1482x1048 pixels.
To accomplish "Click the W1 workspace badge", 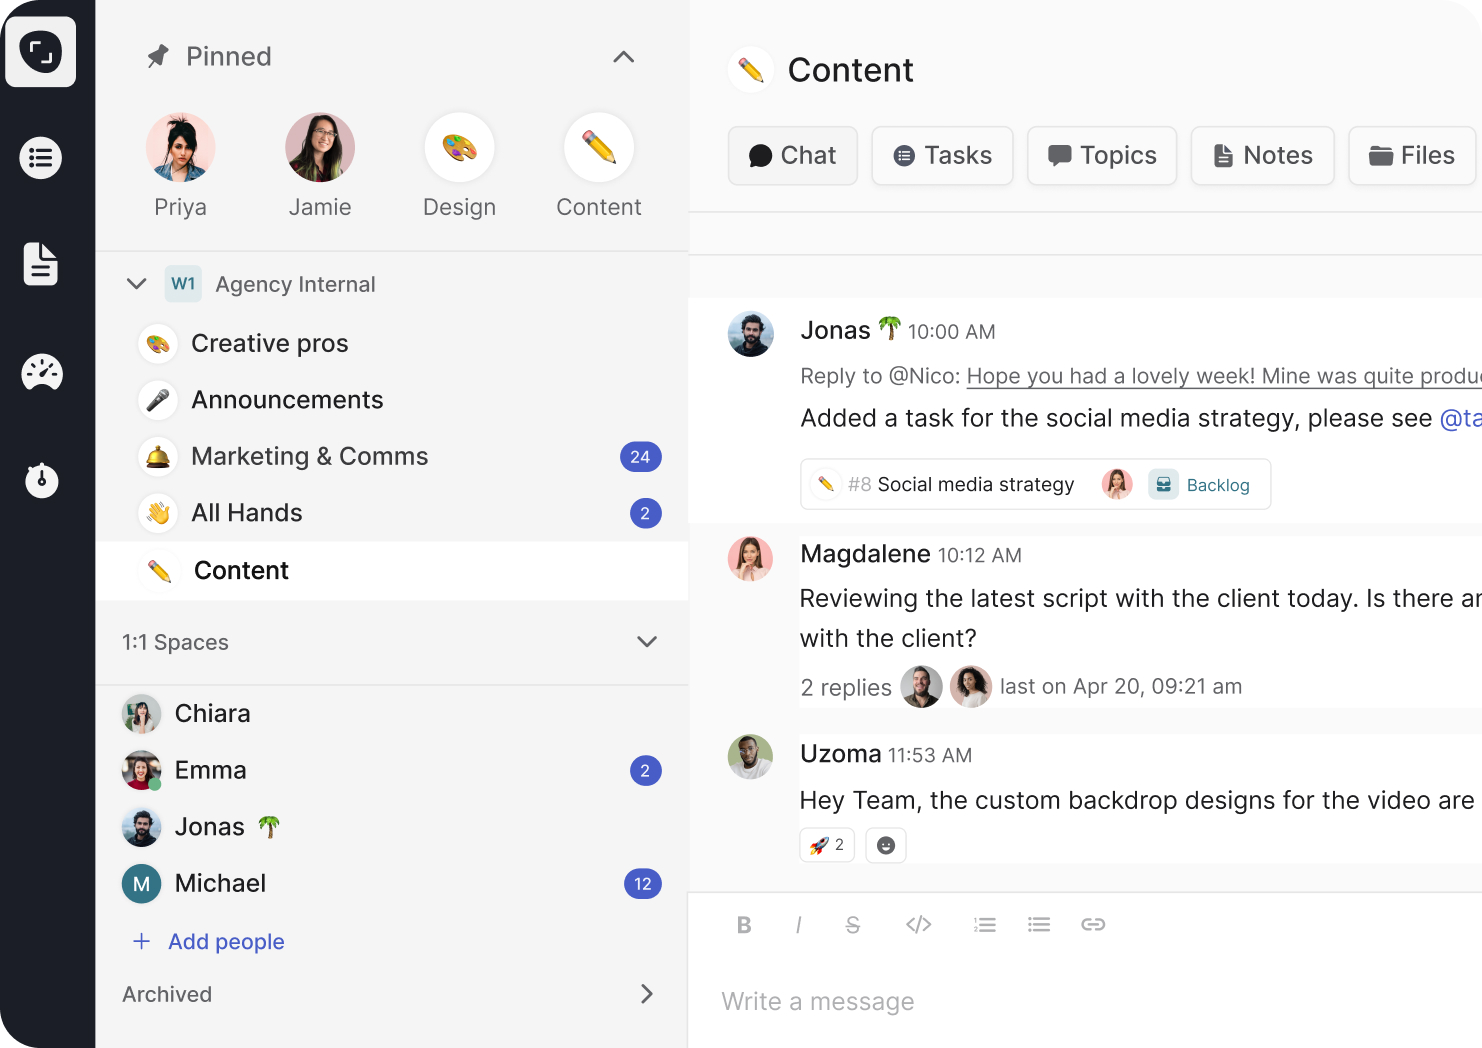I will coord(183,284).
